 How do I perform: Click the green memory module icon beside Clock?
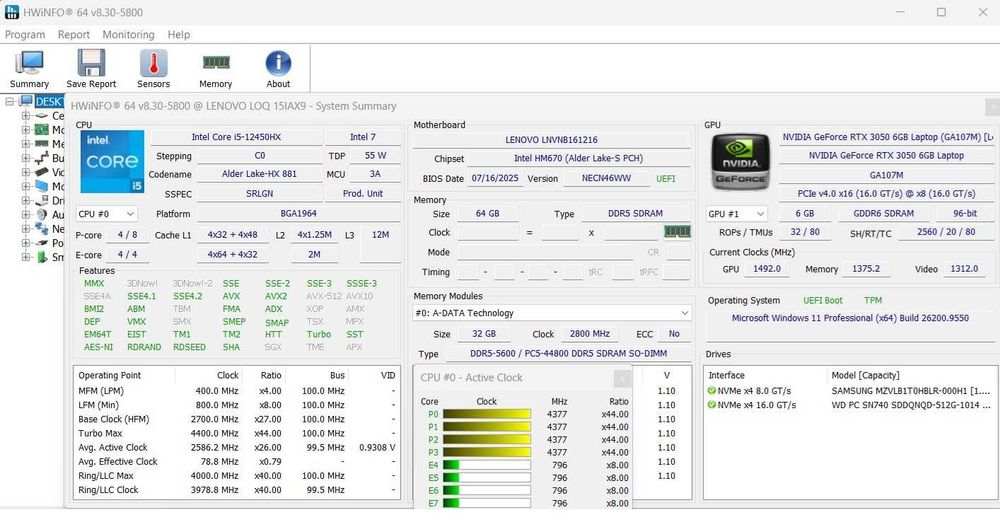(677, 231)
